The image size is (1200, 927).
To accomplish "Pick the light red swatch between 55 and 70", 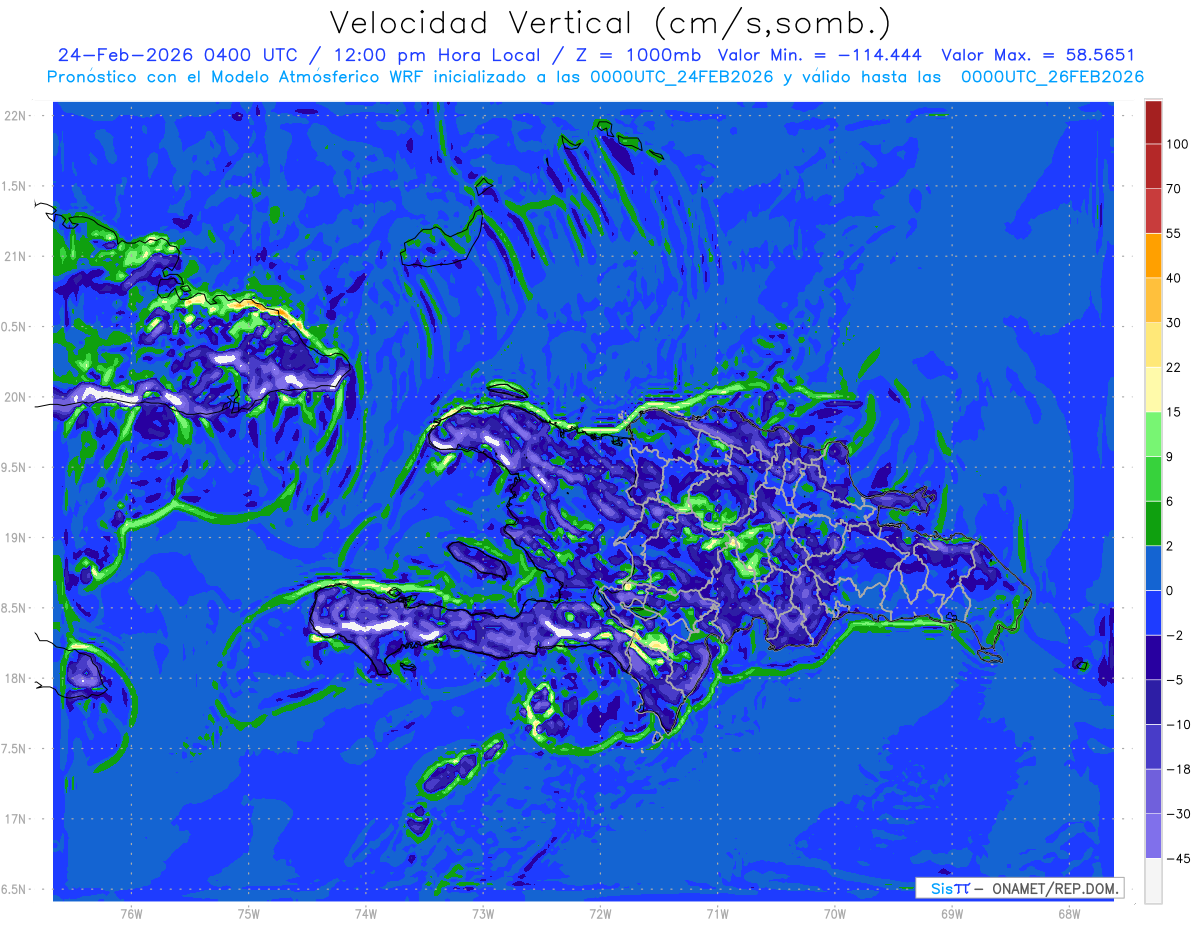I will [1153, 210].
